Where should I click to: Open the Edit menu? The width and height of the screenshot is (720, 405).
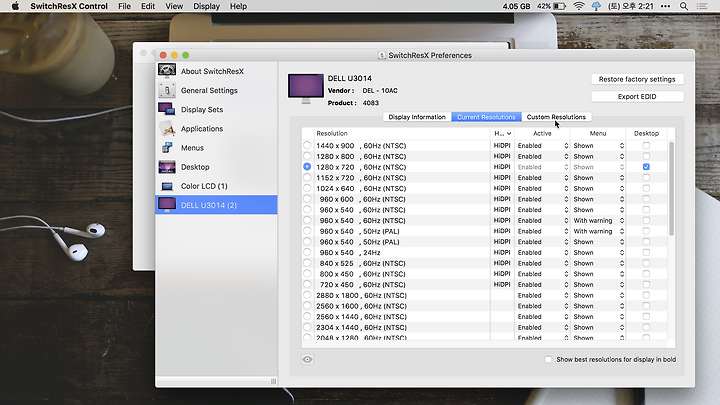click(148, 6)
